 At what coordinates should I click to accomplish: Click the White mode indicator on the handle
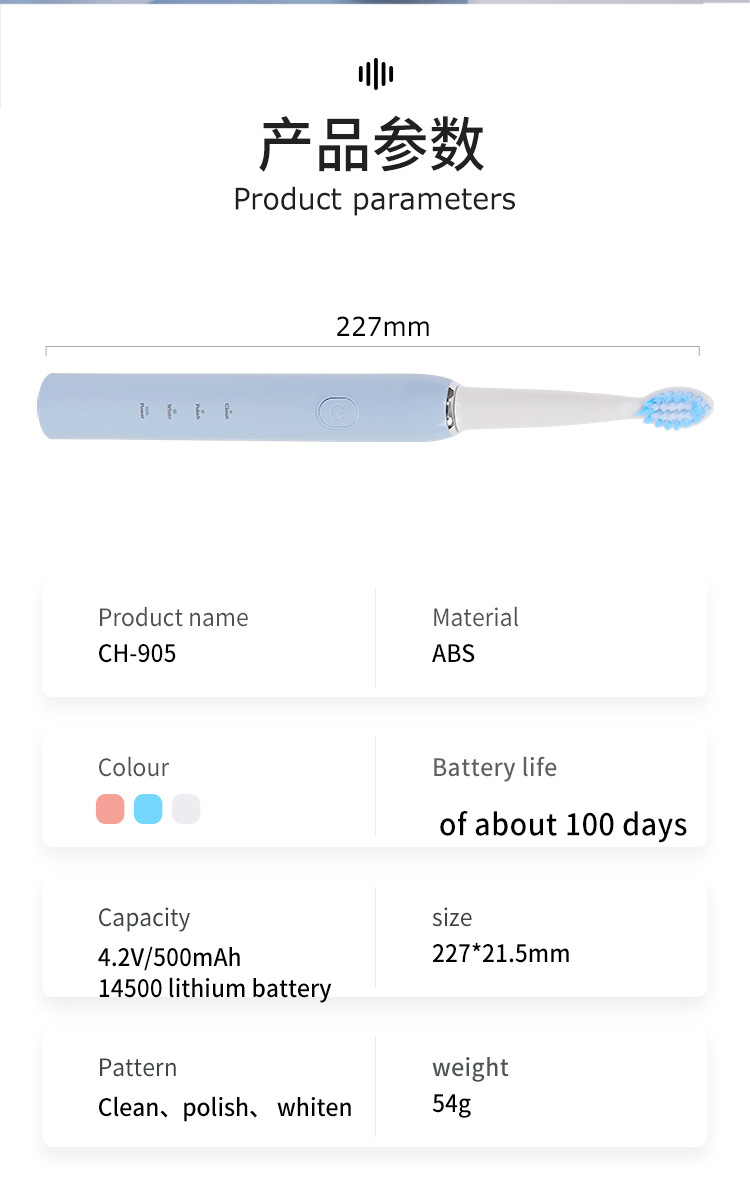pyautogui.click(x=171, y=409)
